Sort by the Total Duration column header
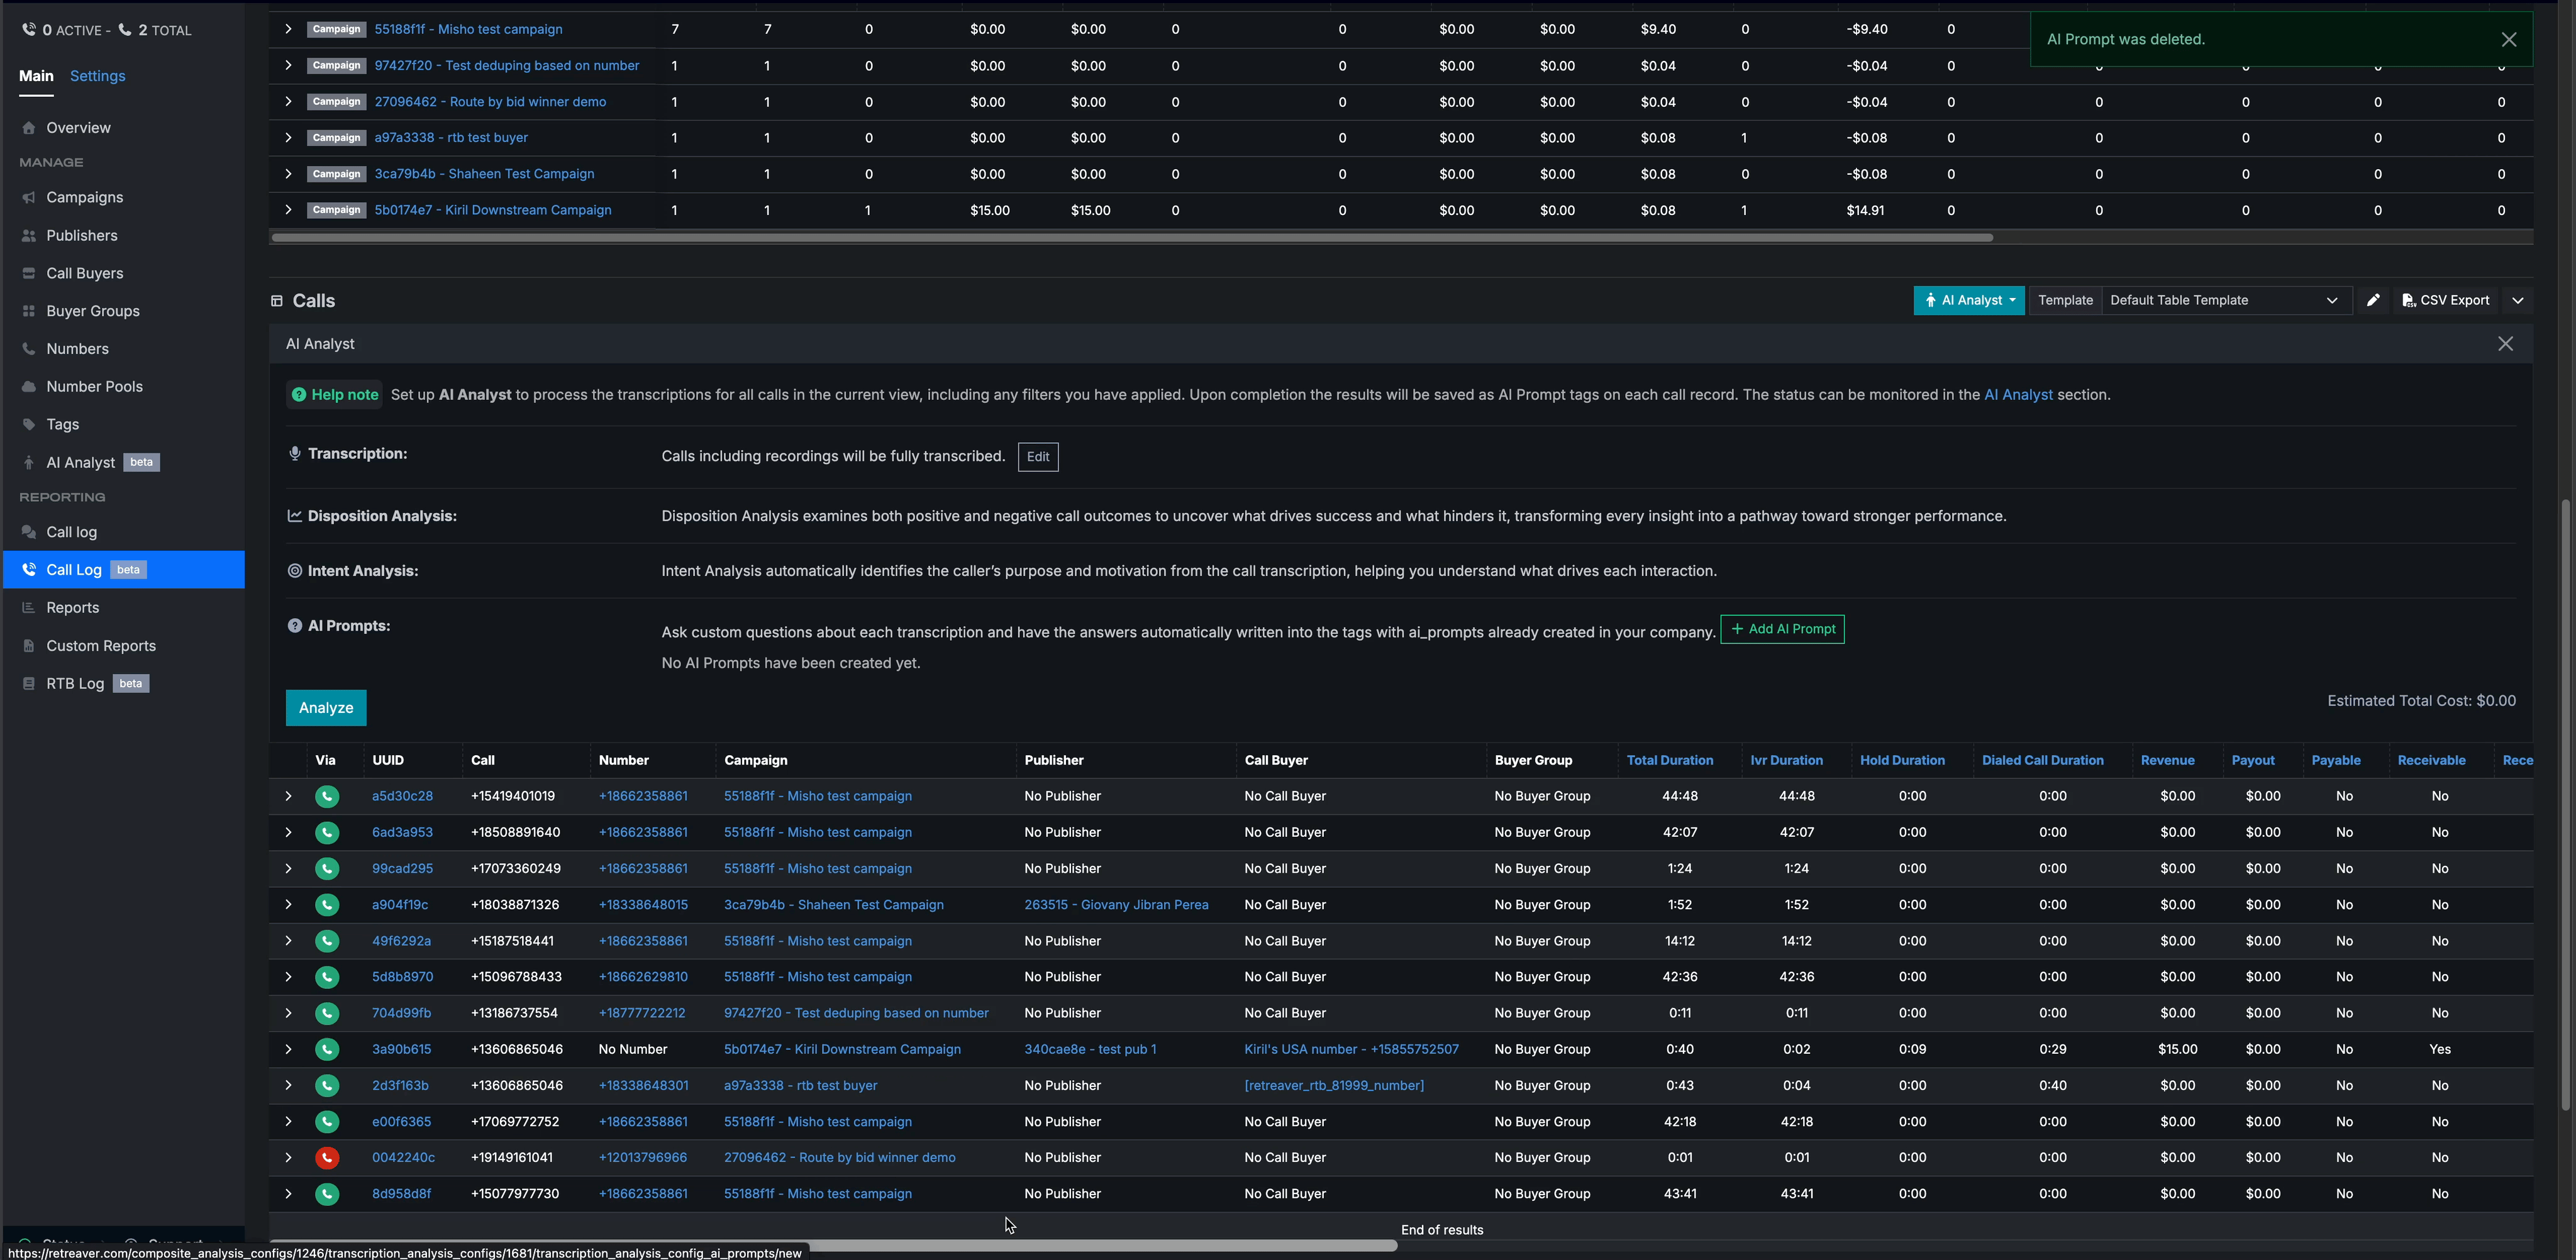The width and height of the screenshot is (2576, 1260). pyautogui.click(x=1669, y=760)
